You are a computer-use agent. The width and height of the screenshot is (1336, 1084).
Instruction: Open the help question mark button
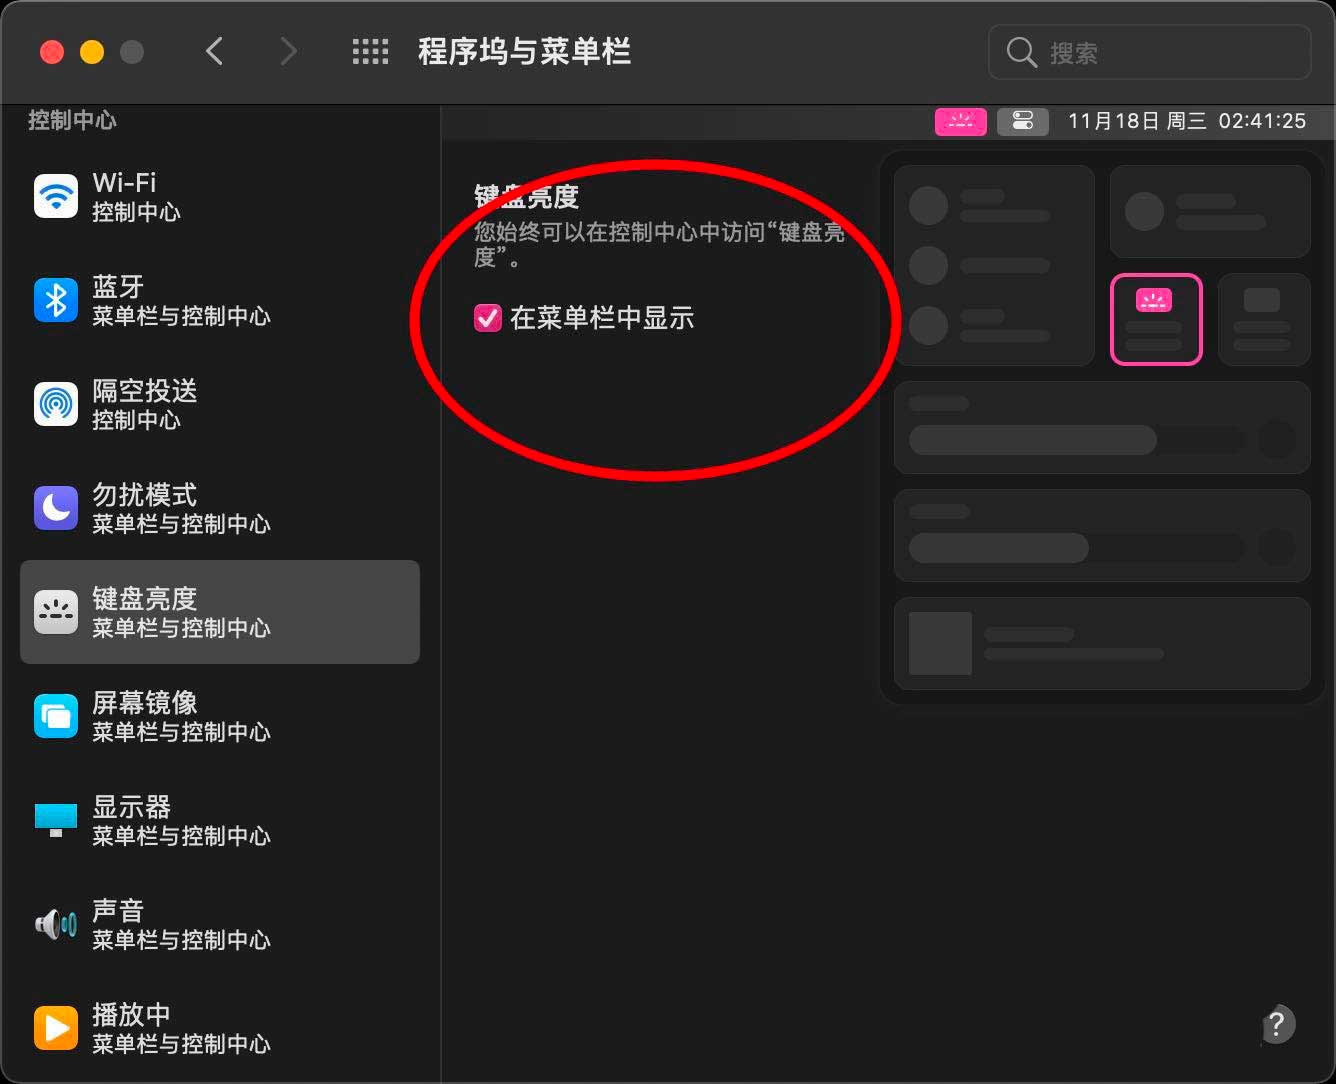pos(1277,1025)
